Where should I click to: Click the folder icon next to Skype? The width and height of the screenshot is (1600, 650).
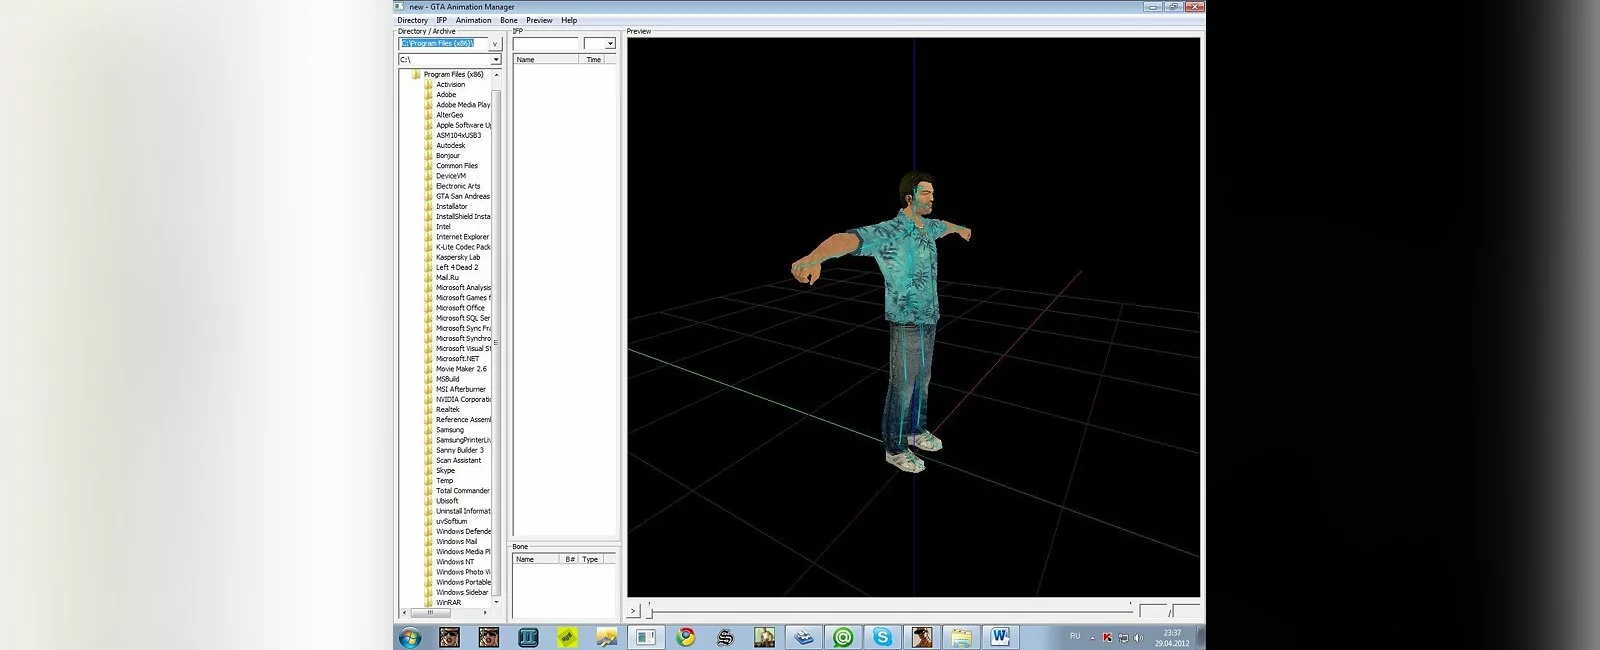(x=428, y=471)
